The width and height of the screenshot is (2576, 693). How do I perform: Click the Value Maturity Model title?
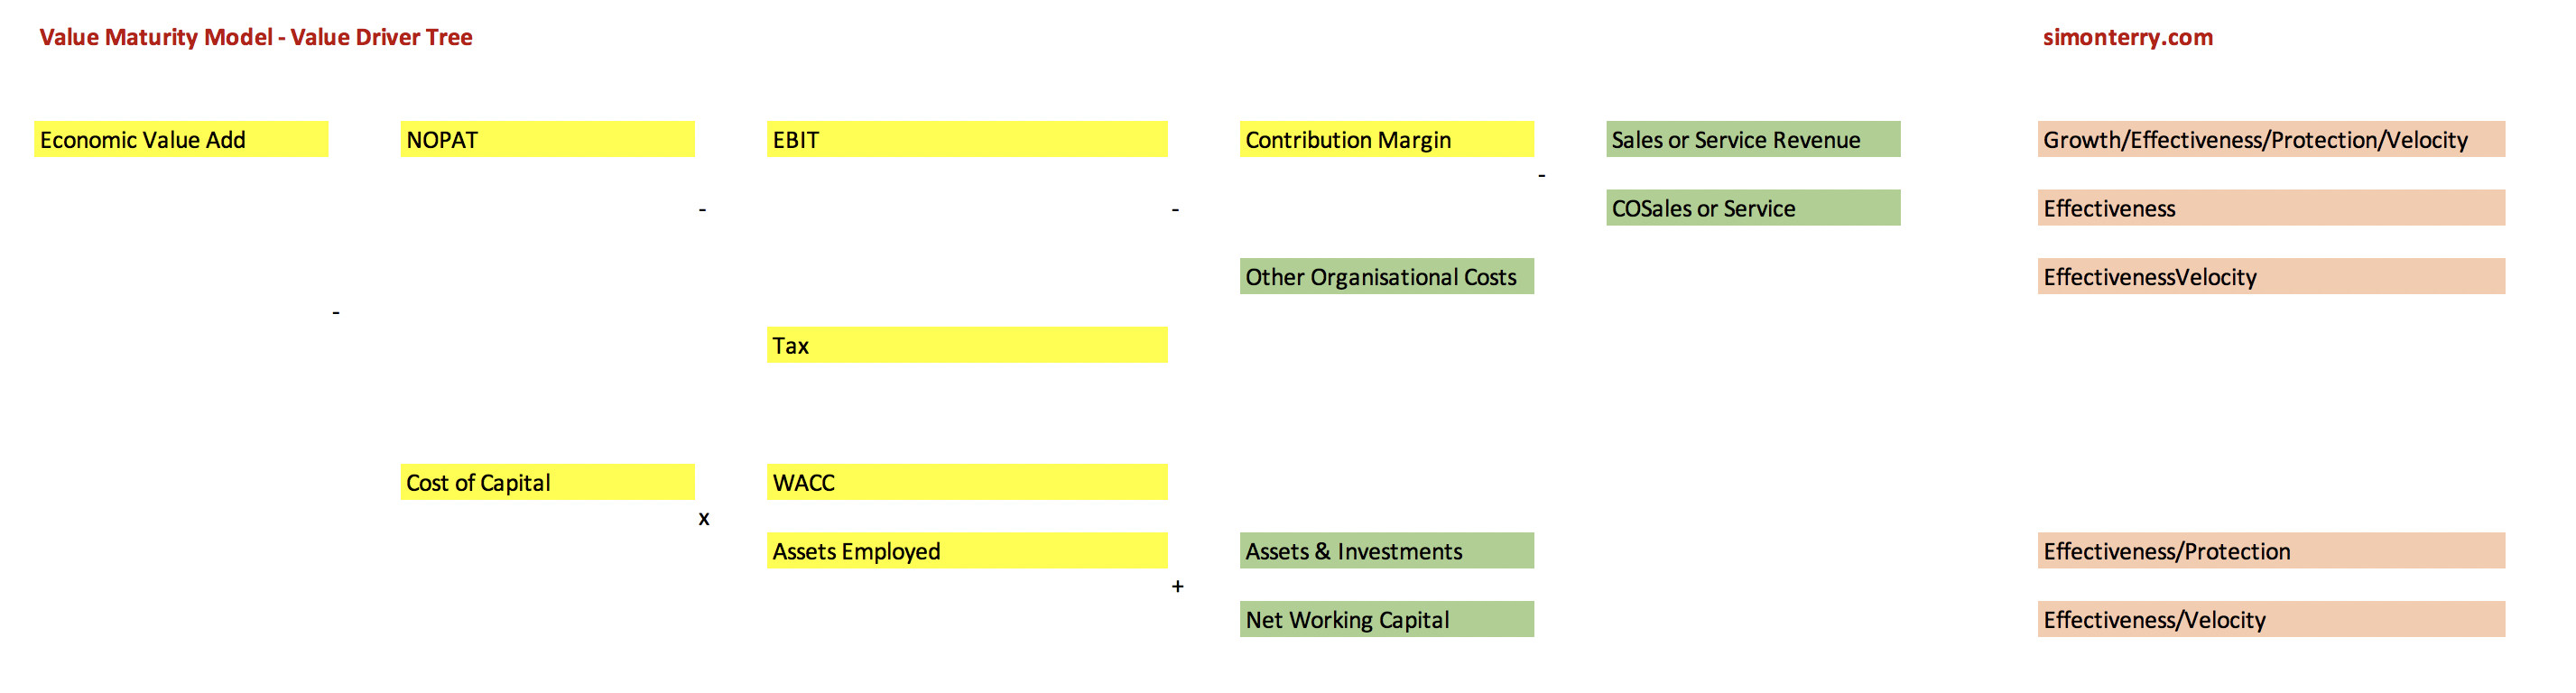click(x=256, y=38)
